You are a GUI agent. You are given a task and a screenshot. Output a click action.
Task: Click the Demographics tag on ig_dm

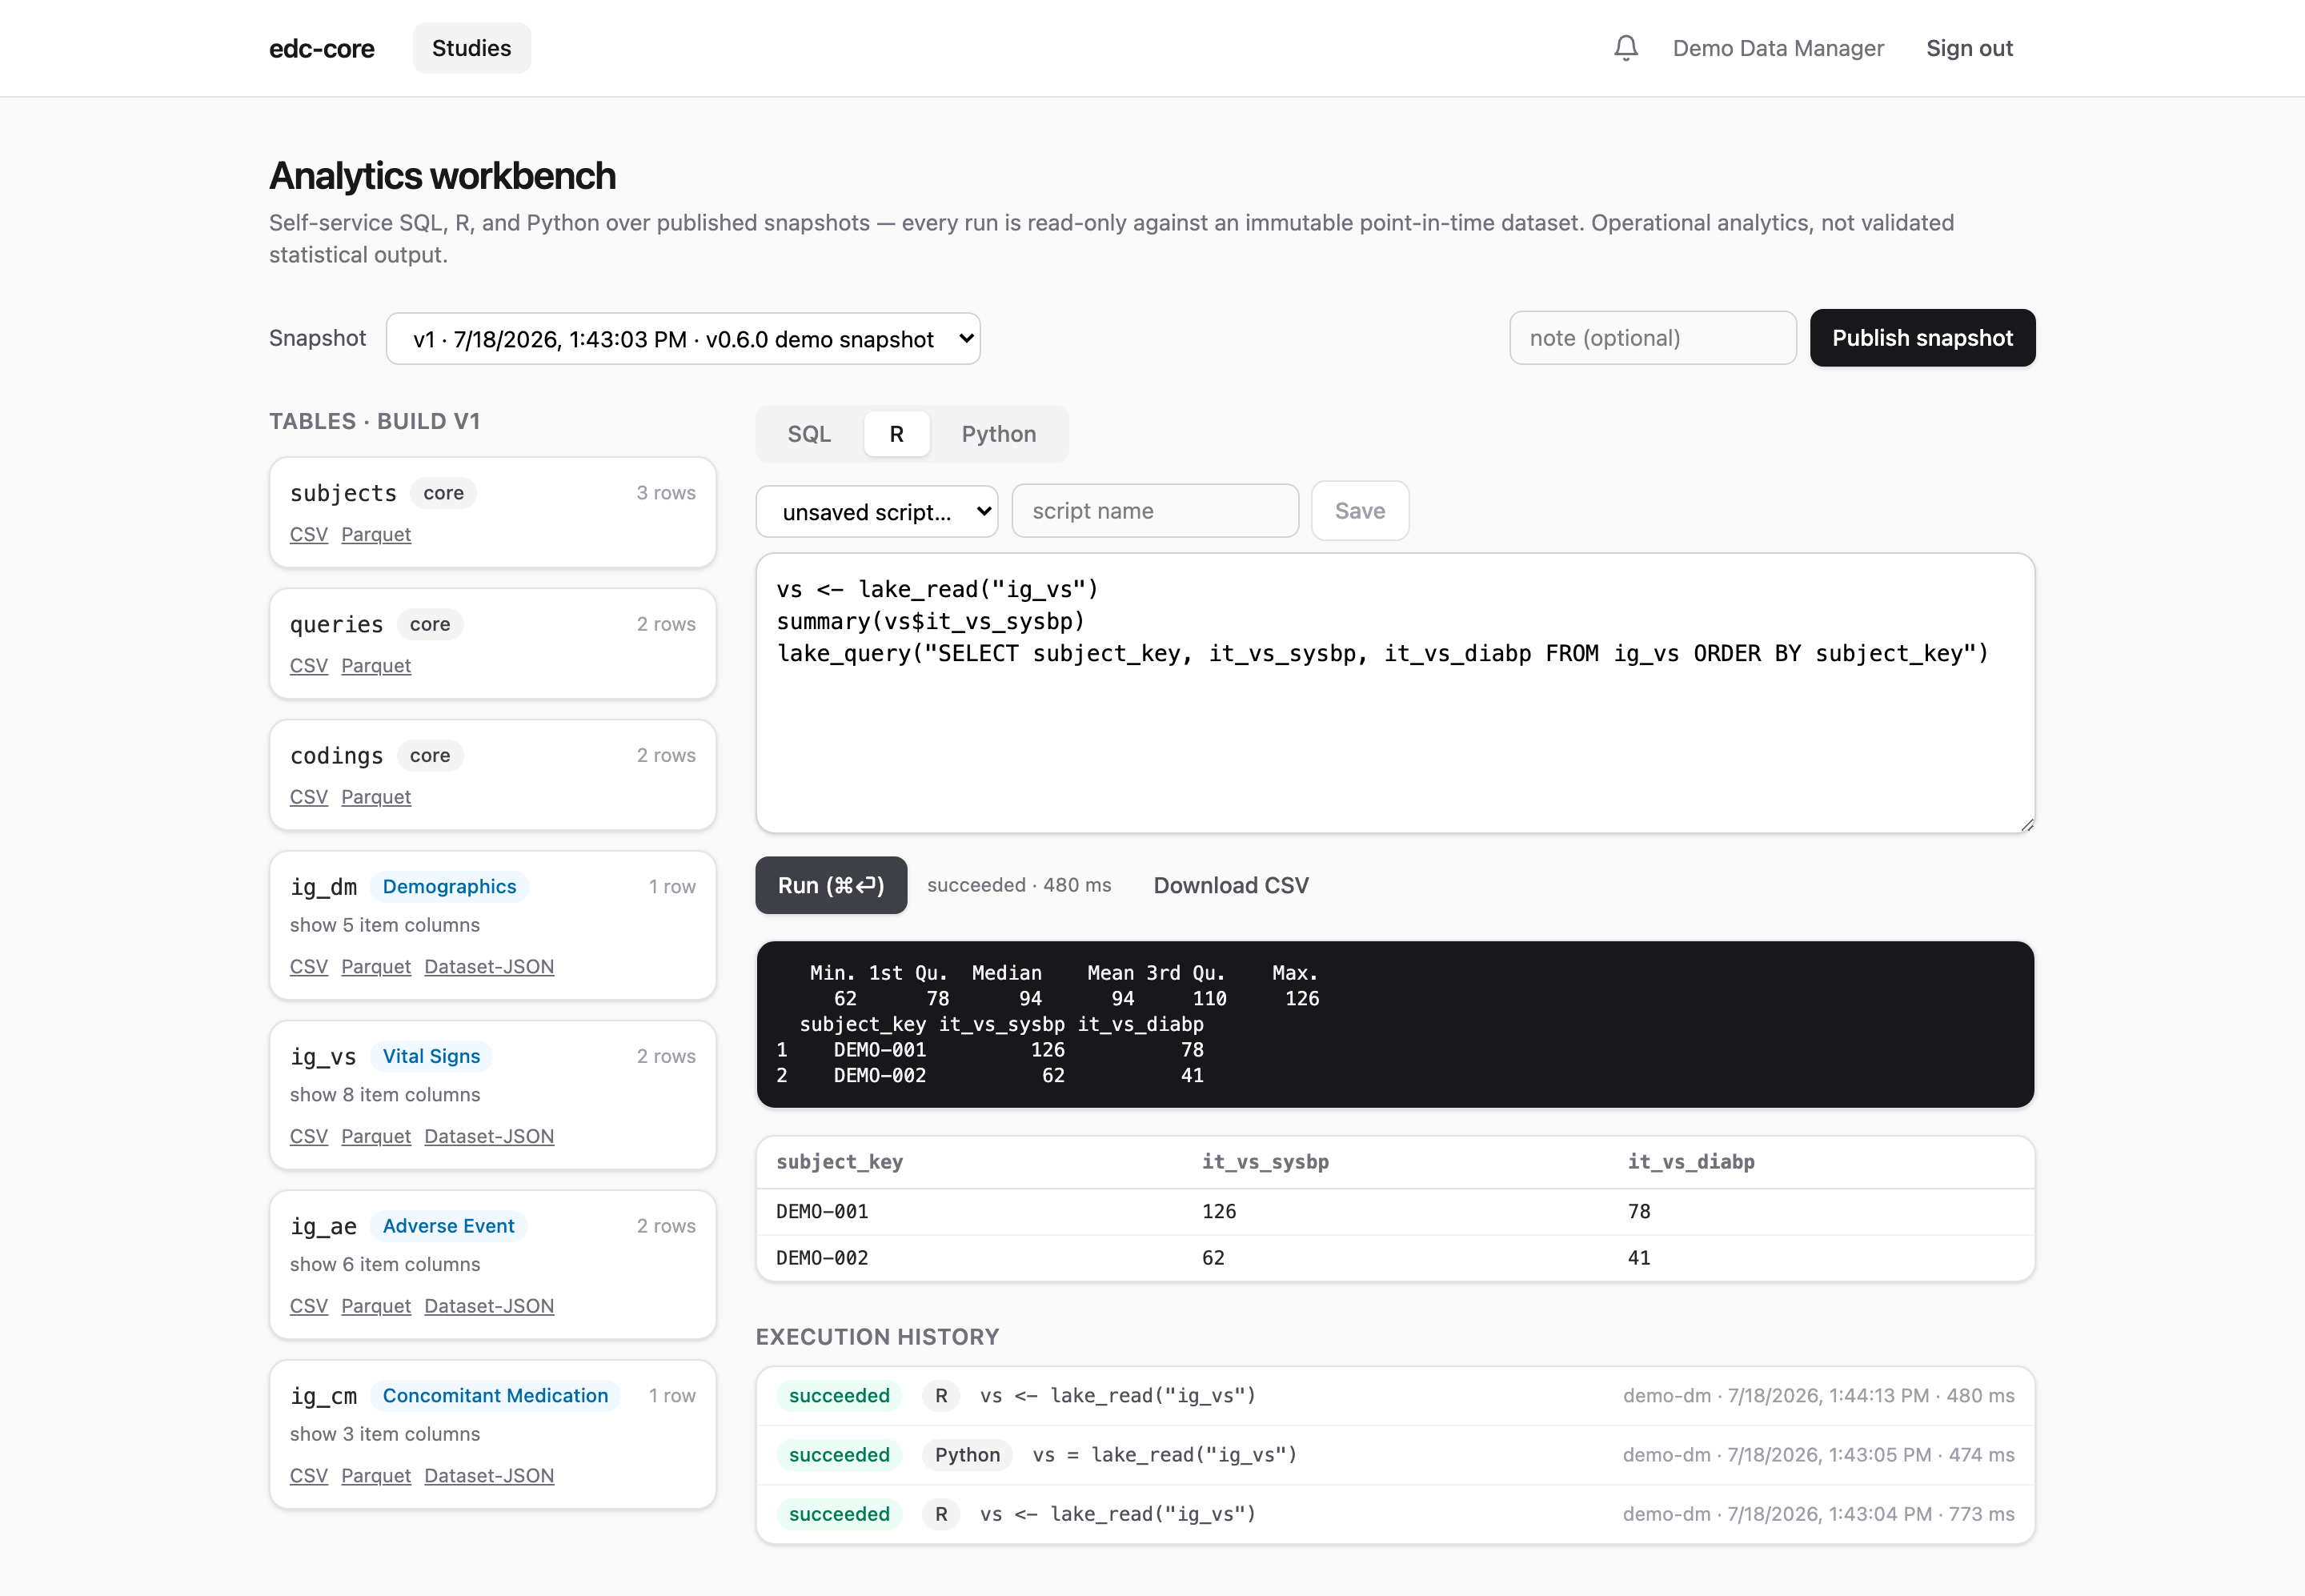[449, 887]
